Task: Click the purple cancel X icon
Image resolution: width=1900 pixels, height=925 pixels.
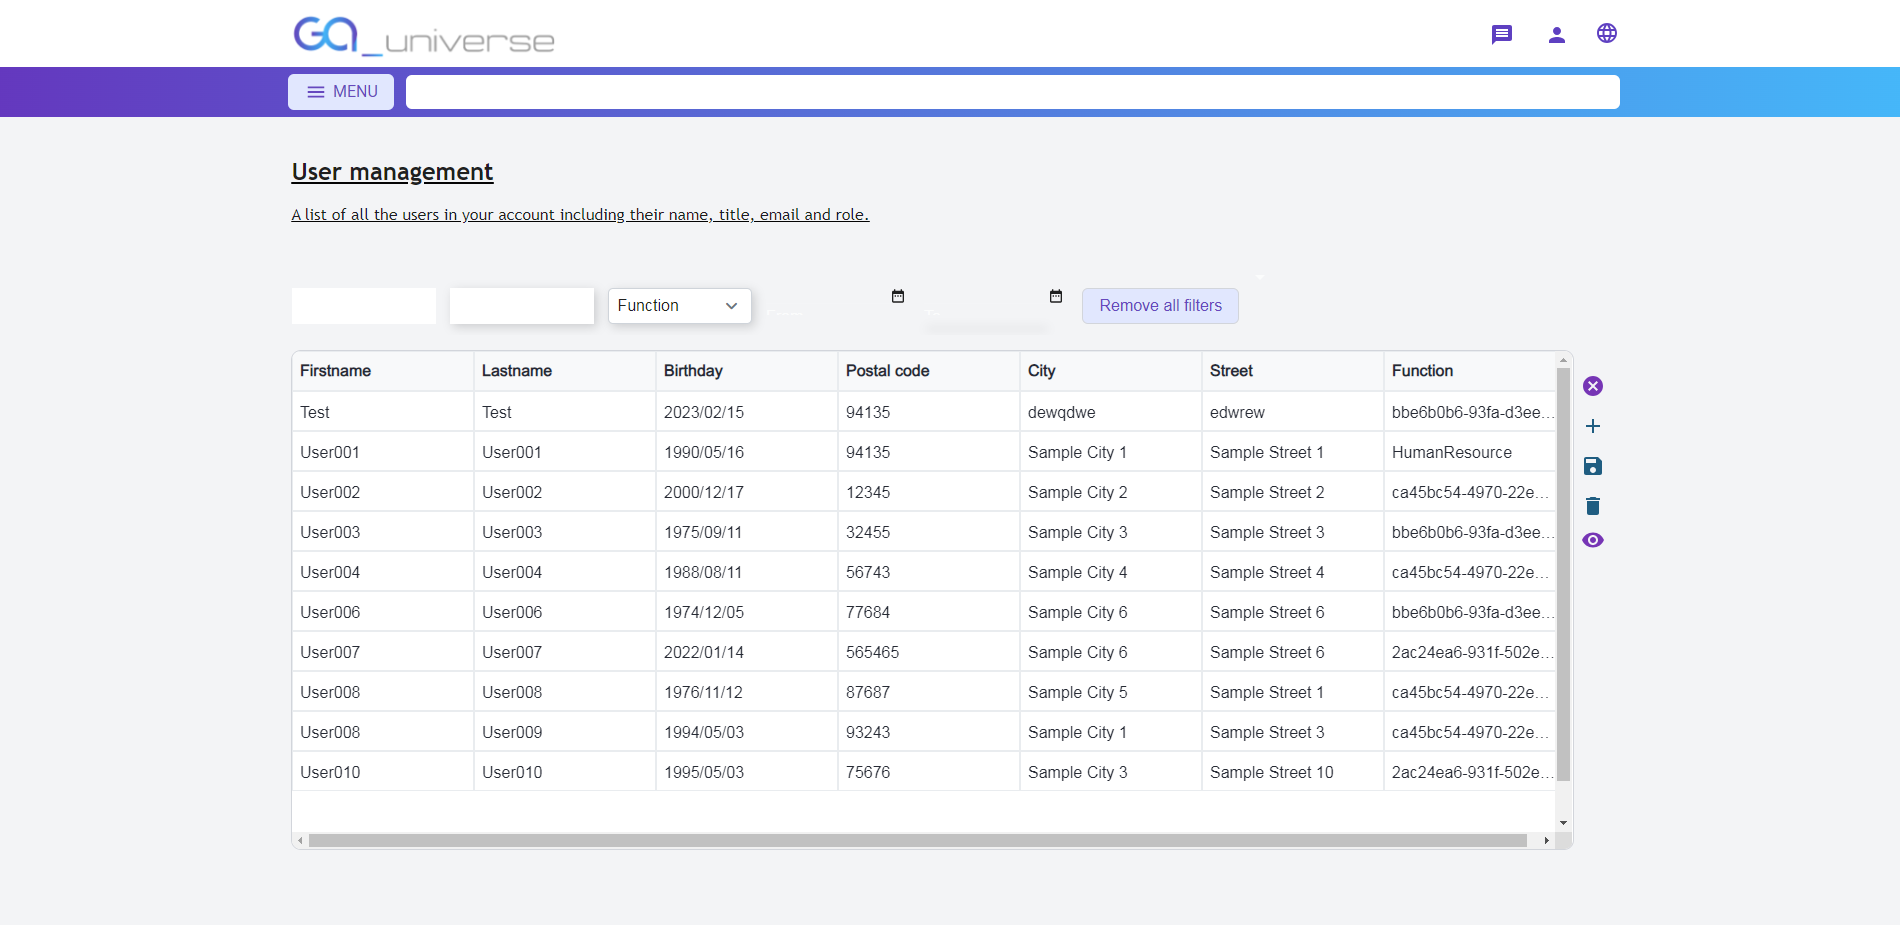Action: 1593,386
